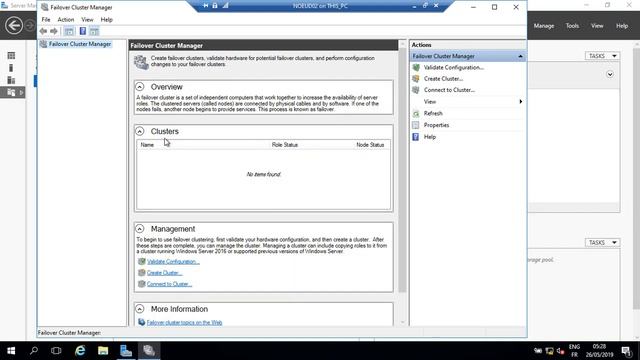The image size is (640, 360).
Task: Click the Properties icon in Actions pane
Action: 416,125
